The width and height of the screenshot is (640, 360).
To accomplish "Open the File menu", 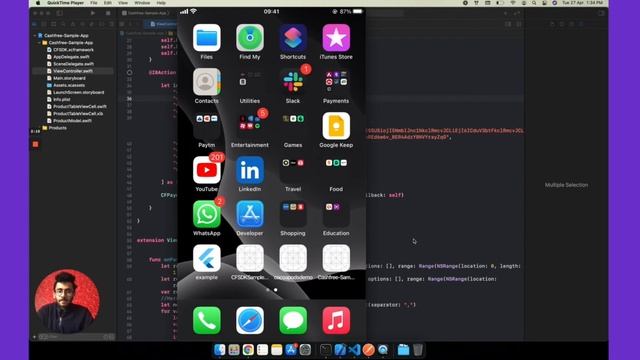I will (x=94, y=3).
